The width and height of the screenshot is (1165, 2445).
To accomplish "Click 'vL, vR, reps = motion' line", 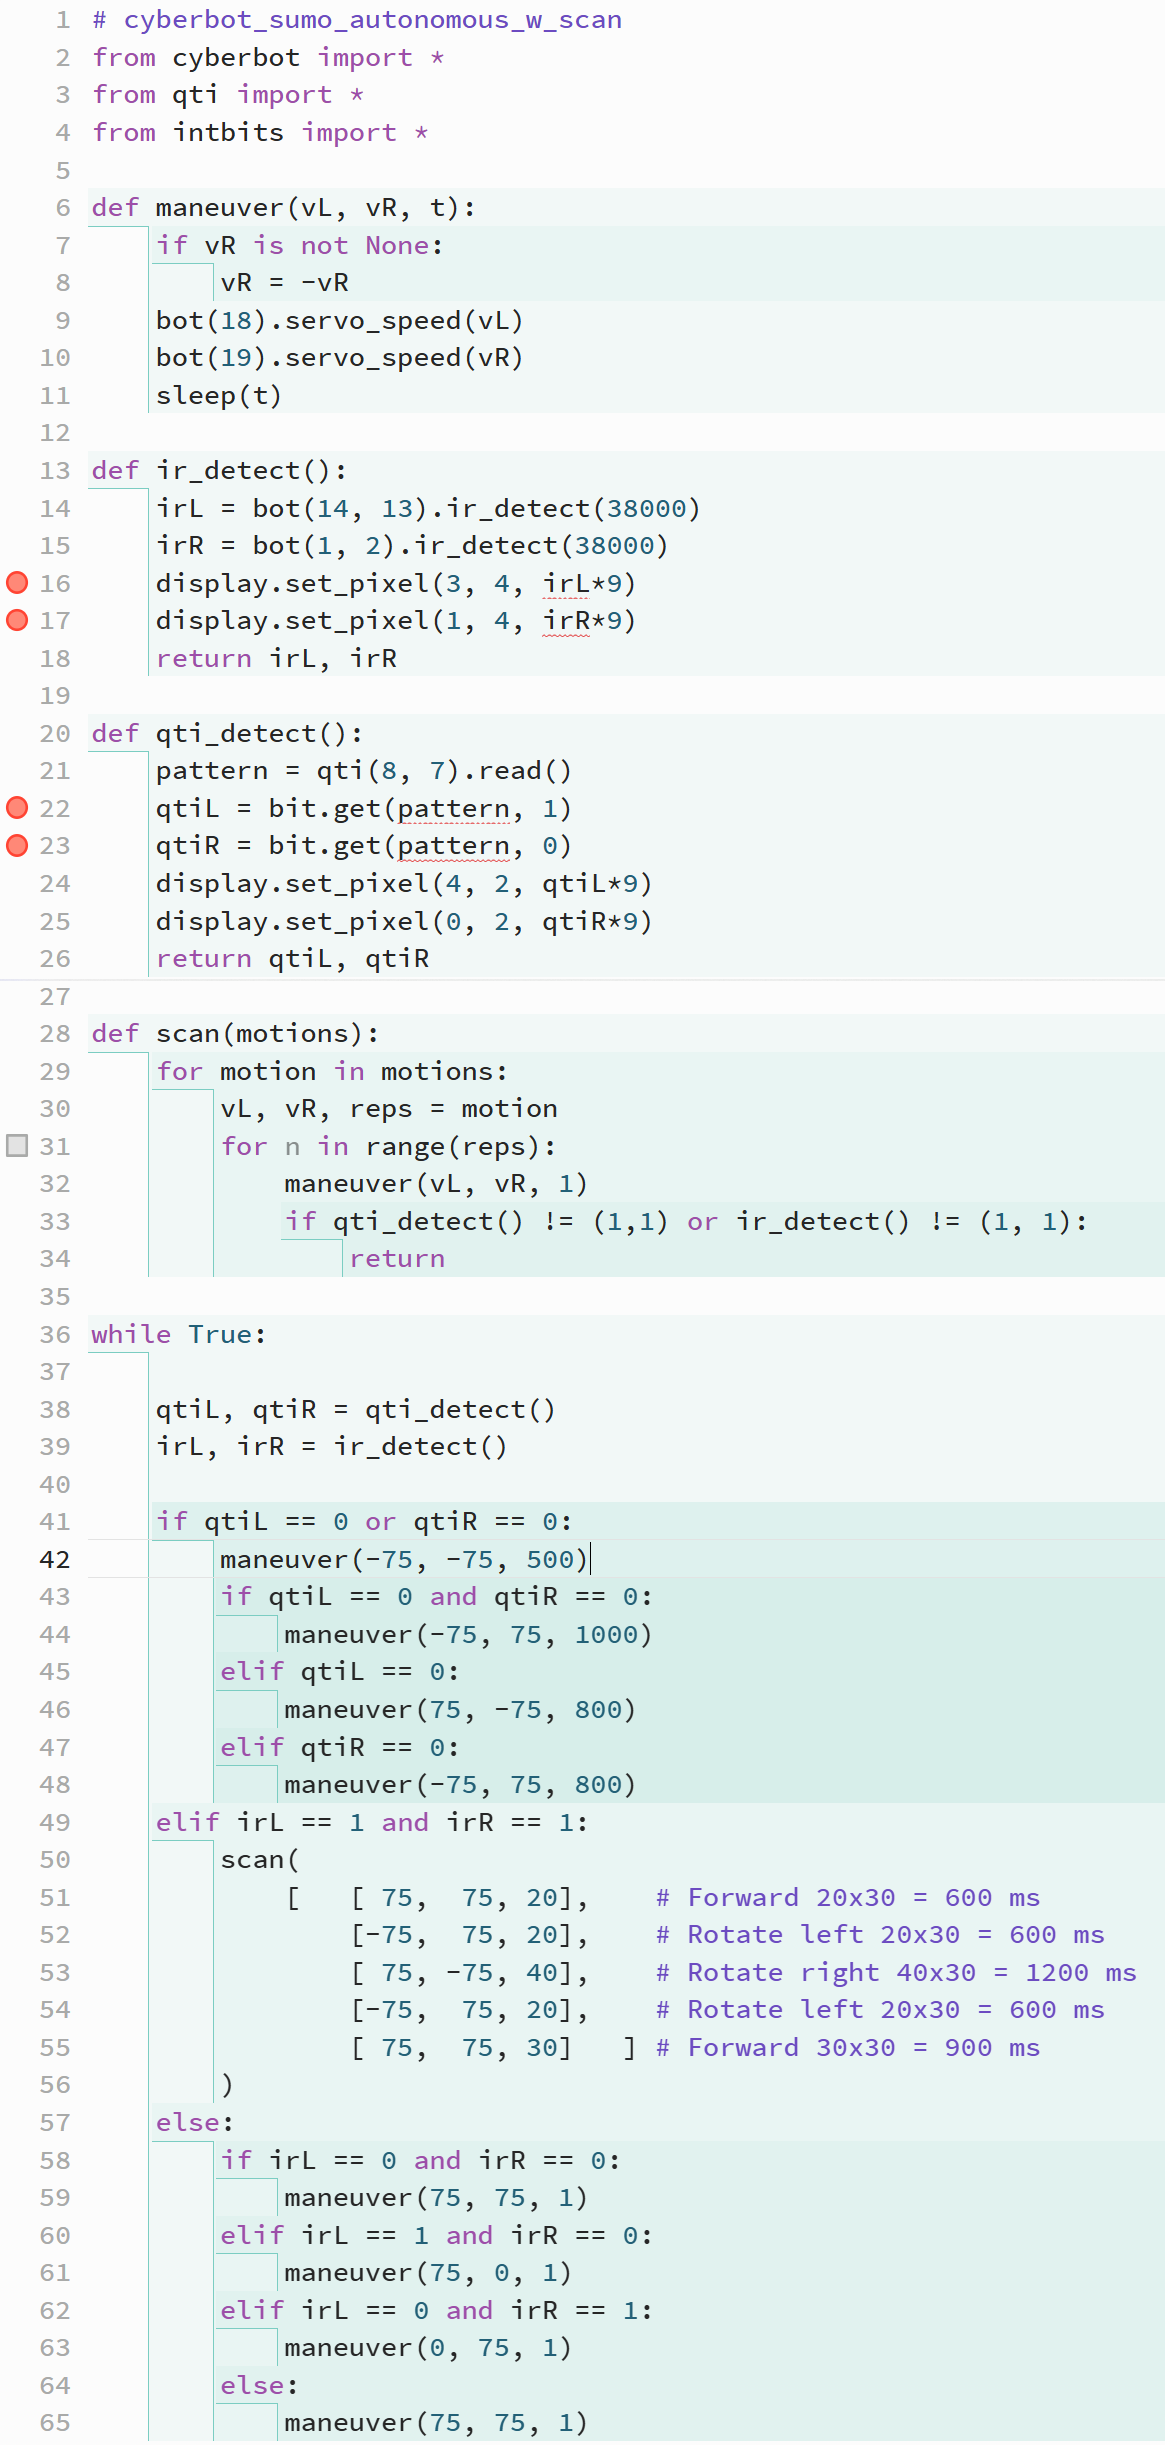I will [x=389, y=1109].
